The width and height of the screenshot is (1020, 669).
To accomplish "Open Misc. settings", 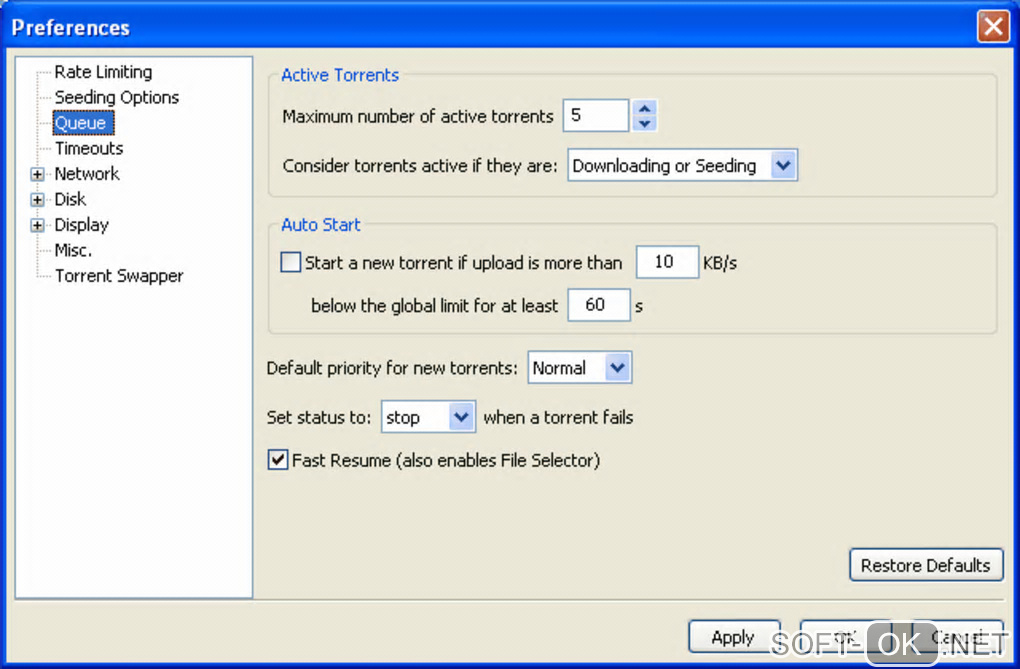I will [x=73, y=251].
